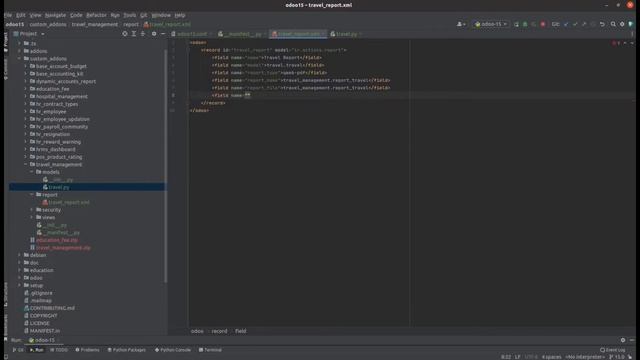
Task: Click the locate current file target icon
Action: pos(125,34)
